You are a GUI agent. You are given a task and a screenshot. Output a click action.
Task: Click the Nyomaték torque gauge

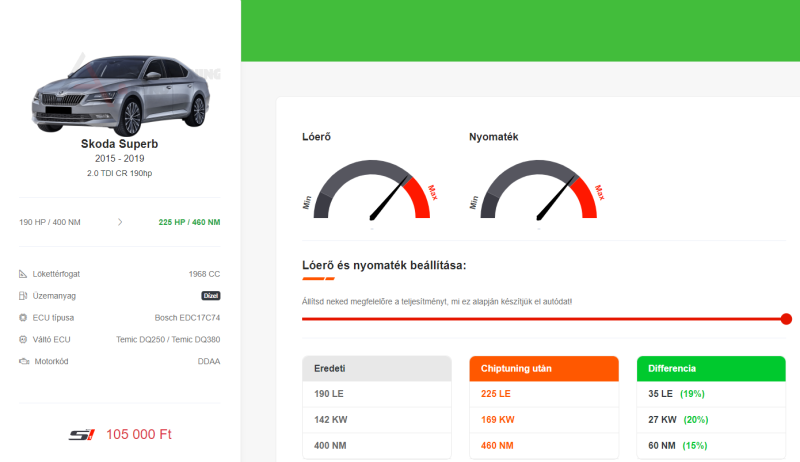(x=539, y=190)
